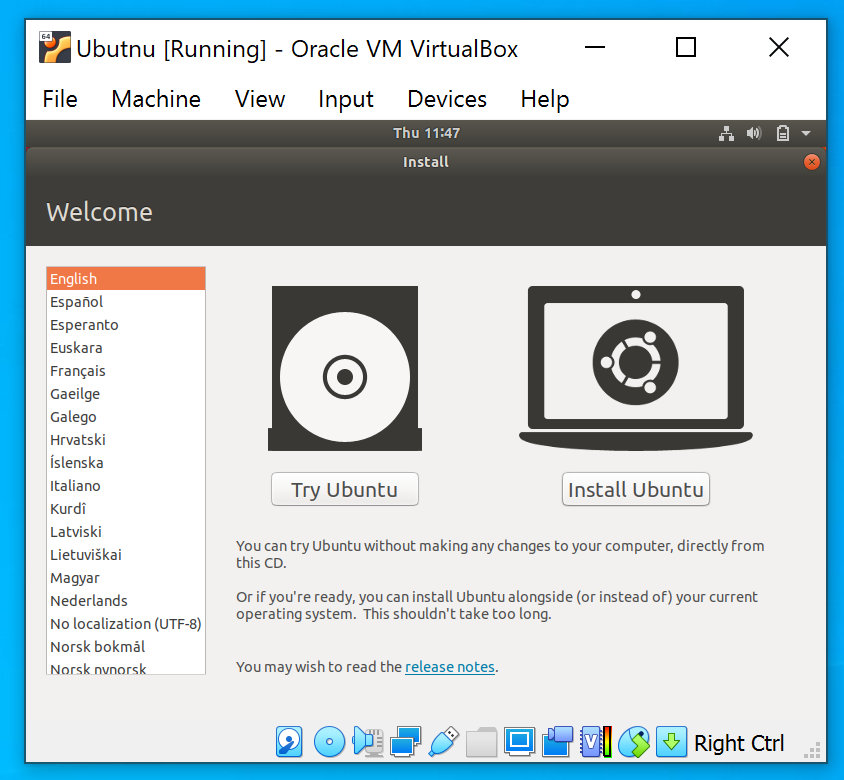Select Kurdî in the language list

126,509
